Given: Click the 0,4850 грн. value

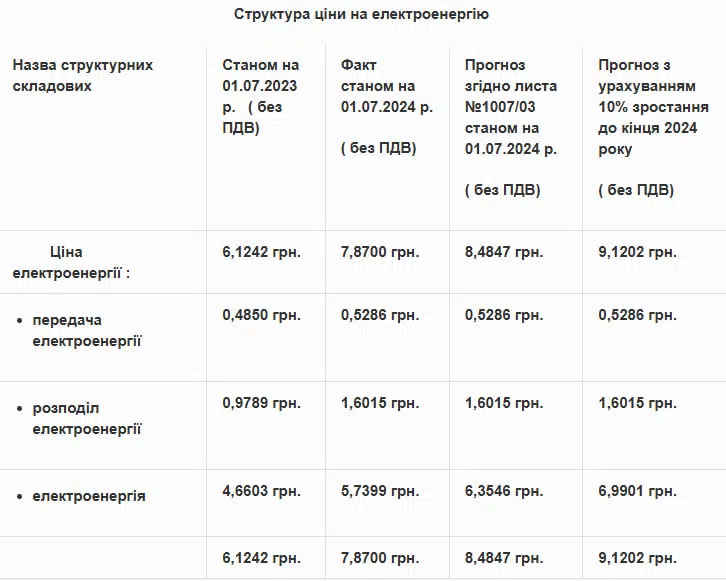Looking at the screenshot, I should (x=261, y=315).
